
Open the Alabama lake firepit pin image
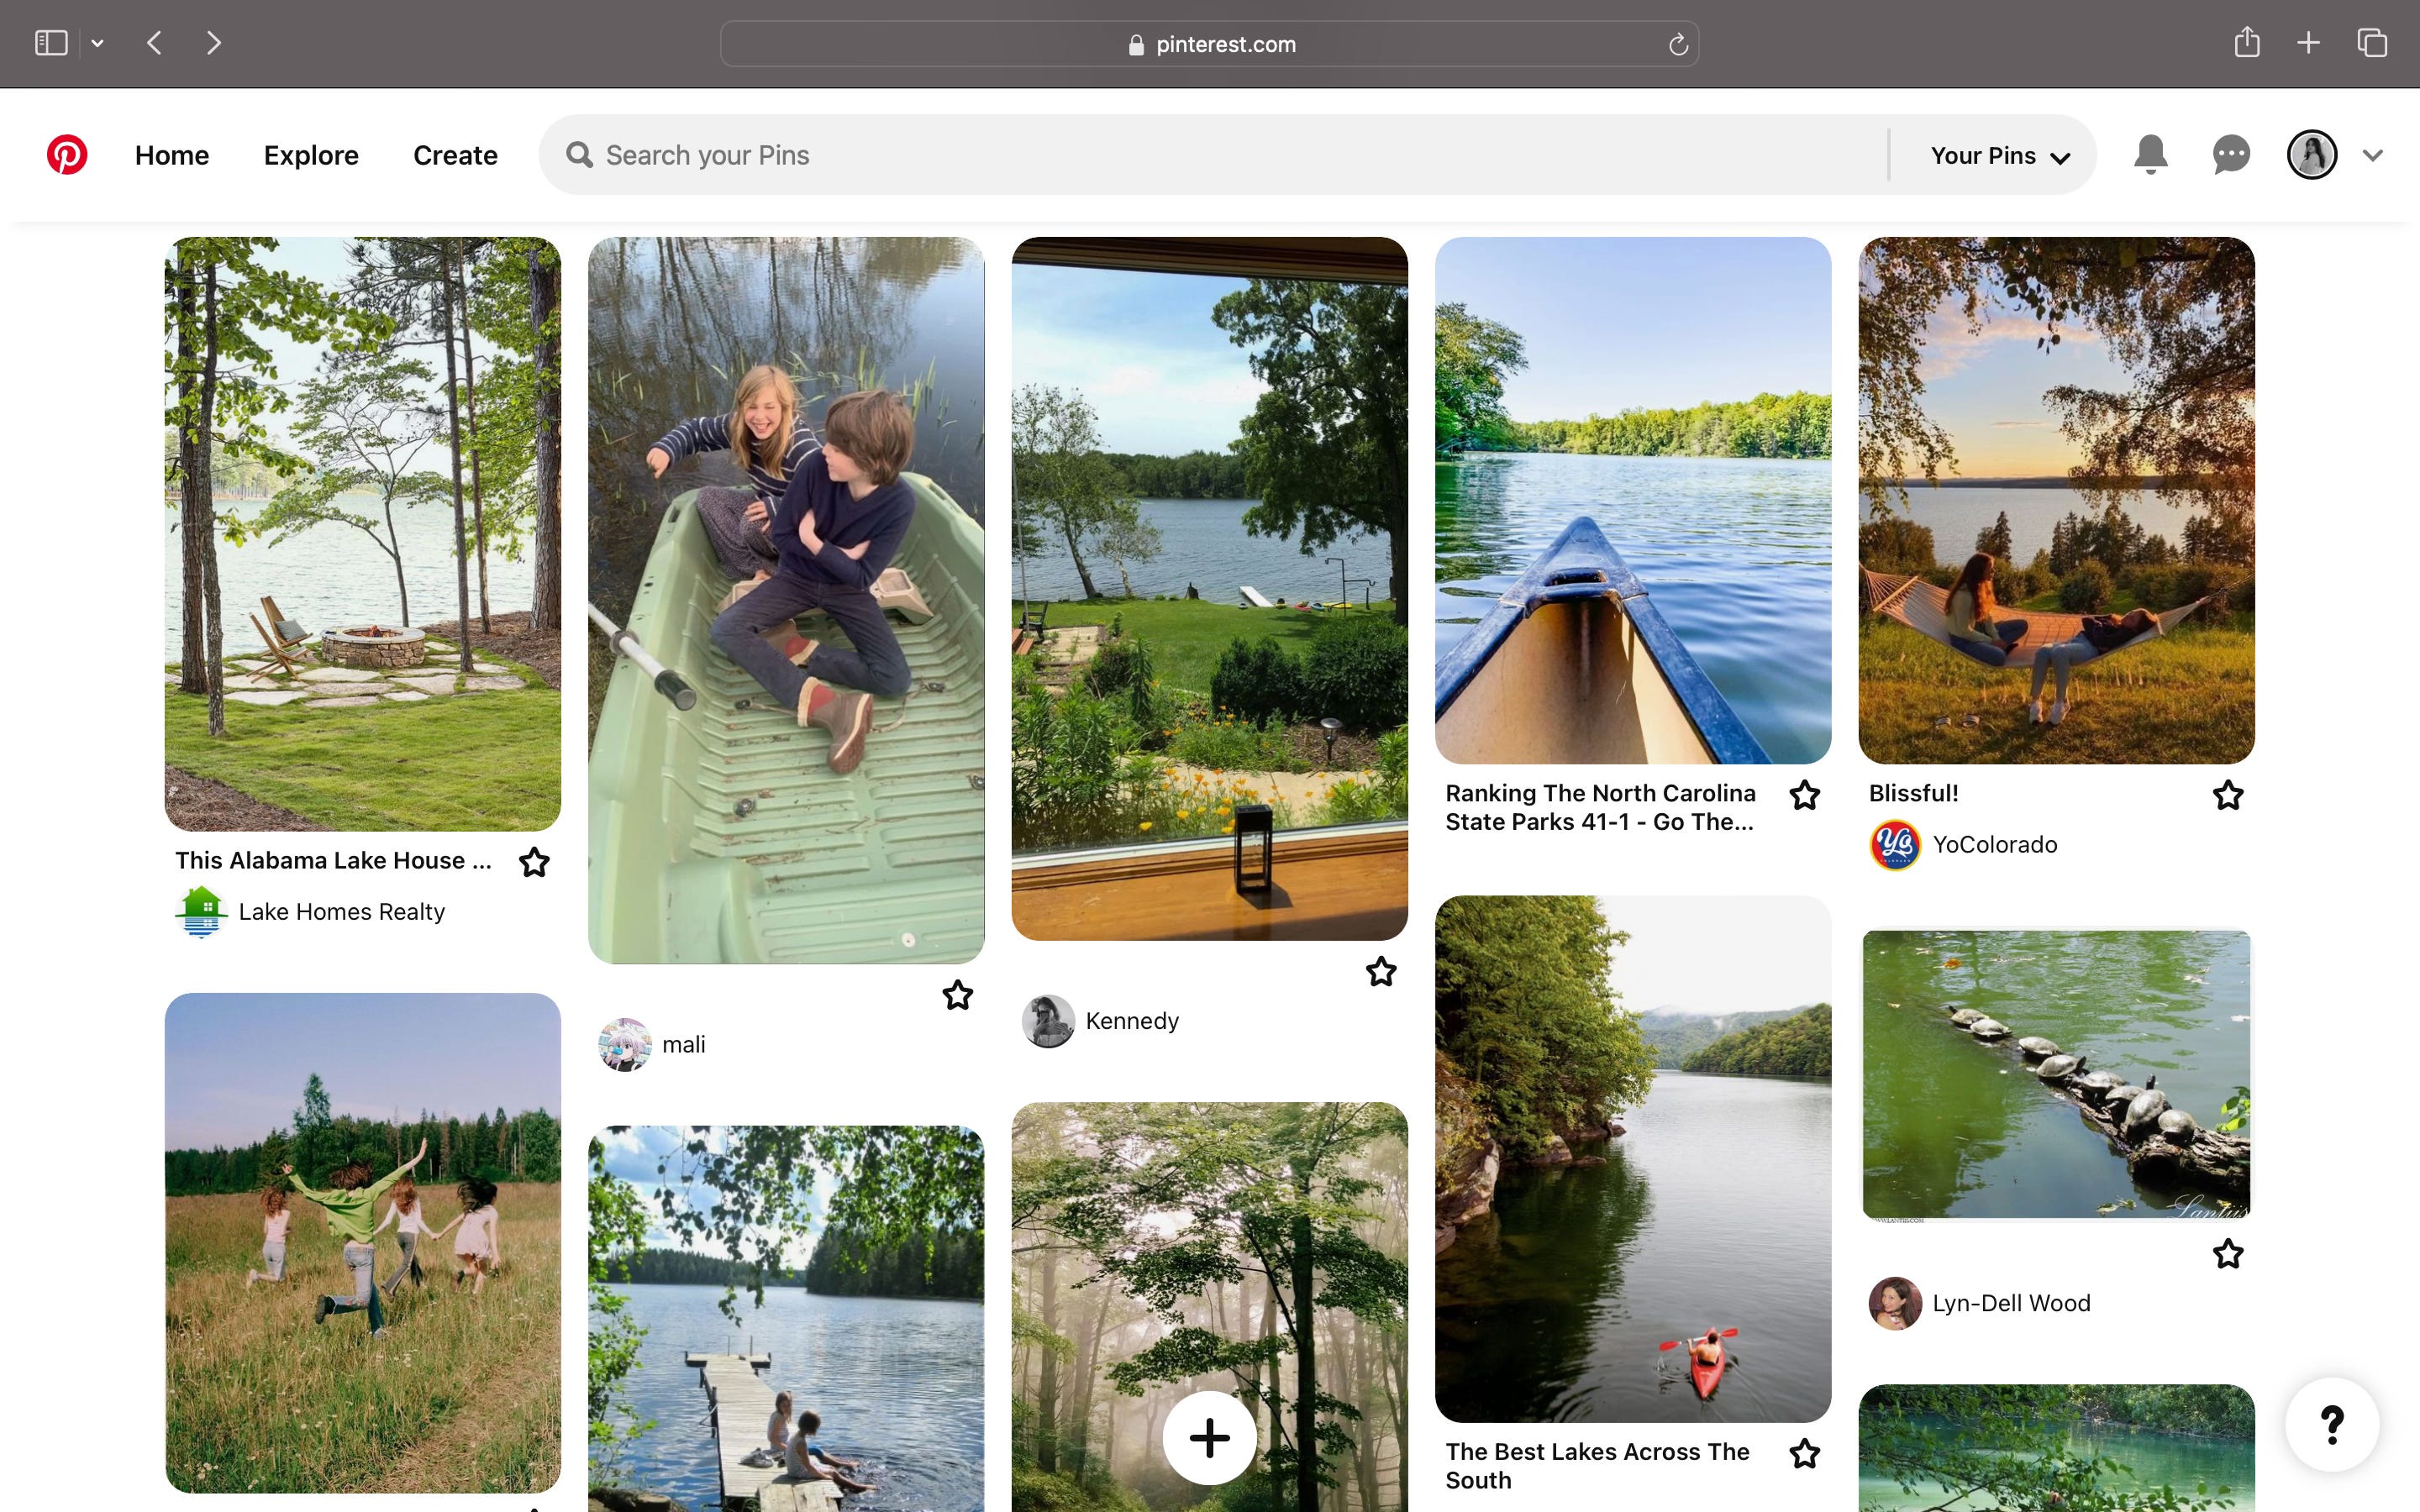363,534
